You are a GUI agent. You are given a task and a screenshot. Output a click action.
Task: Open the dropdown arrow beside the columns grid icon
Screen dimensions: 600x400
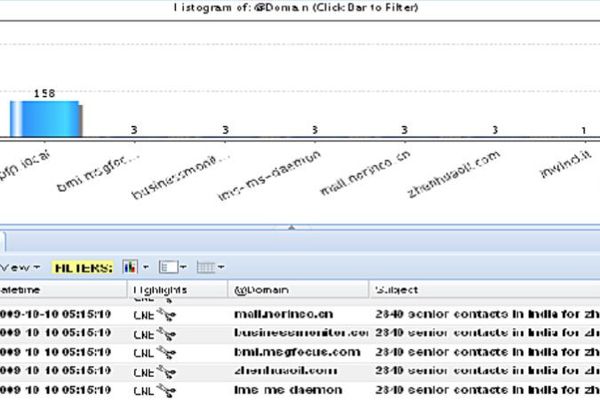pos(221,267)
